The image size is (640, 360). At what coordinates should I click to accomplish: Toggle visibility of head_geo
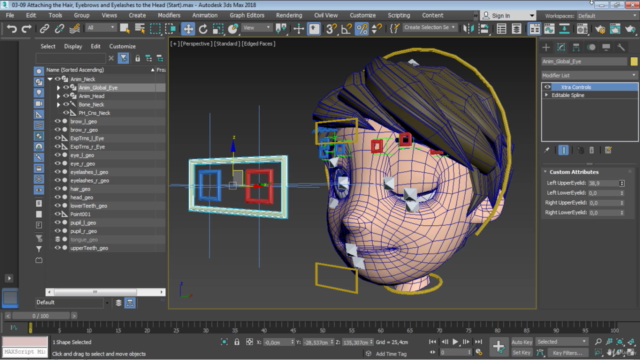[58, 197]
